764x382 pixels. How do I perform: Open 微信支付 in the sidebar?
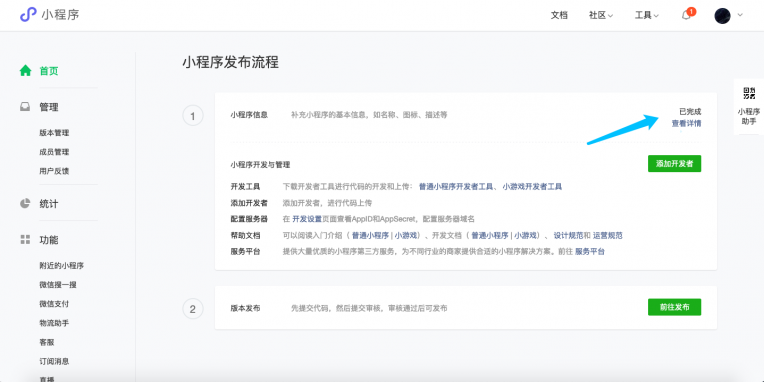point(54,304)
